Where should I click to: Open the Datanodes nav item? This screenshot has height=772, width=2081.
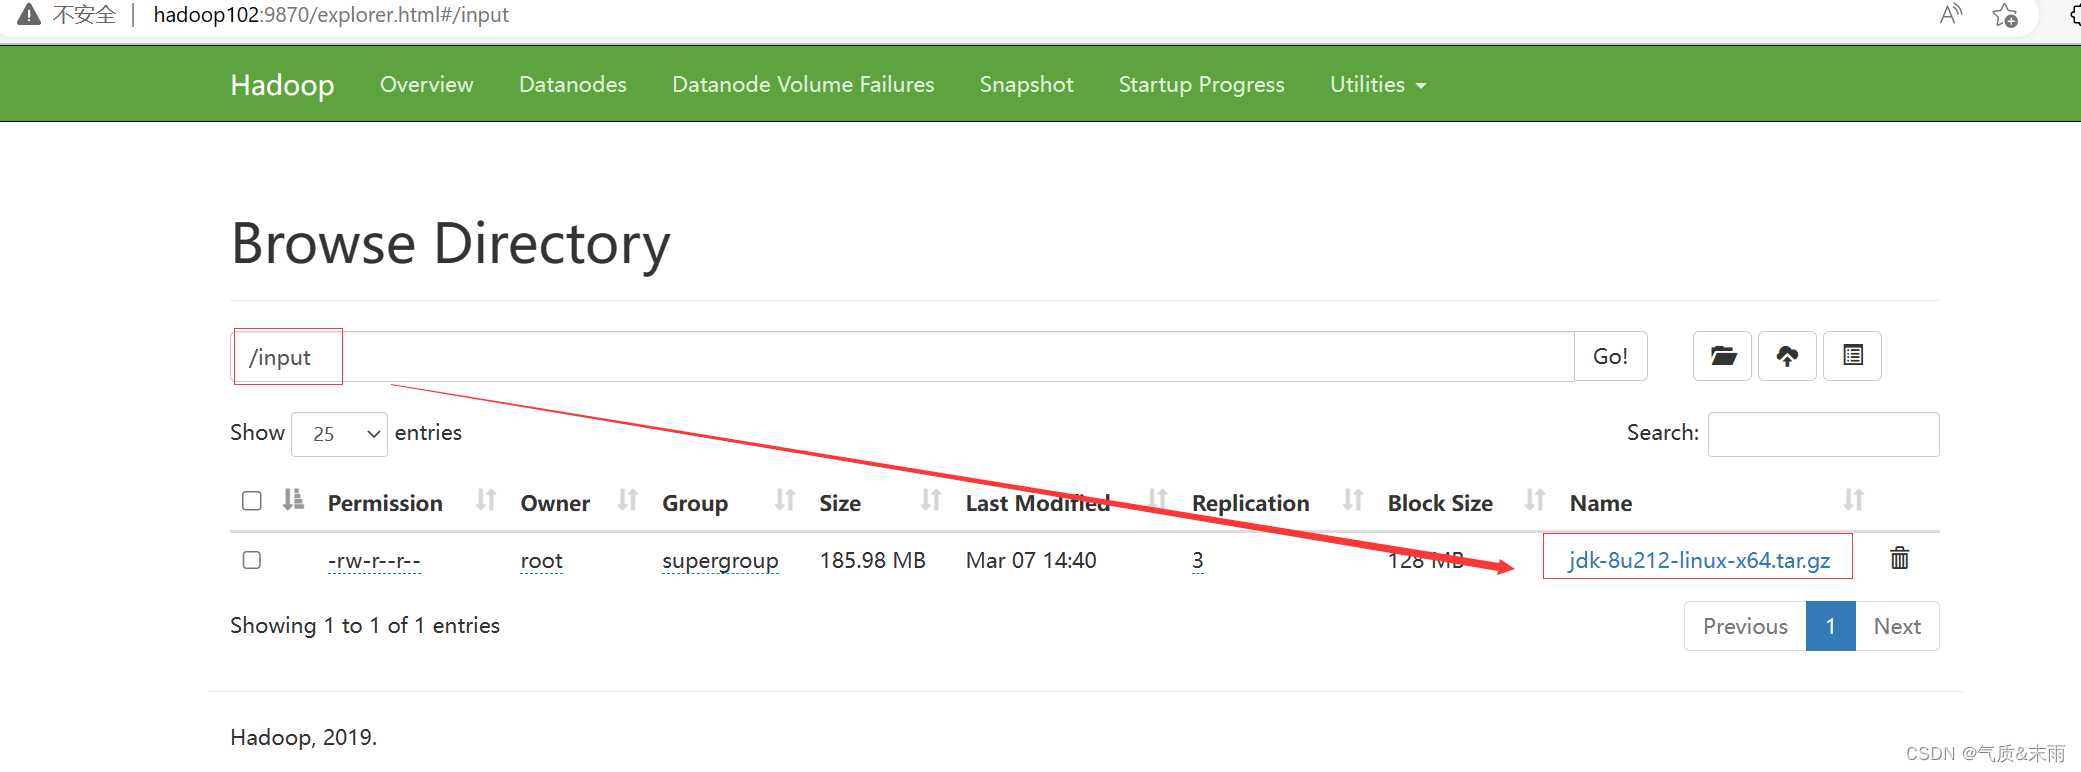tap(573, 85)
